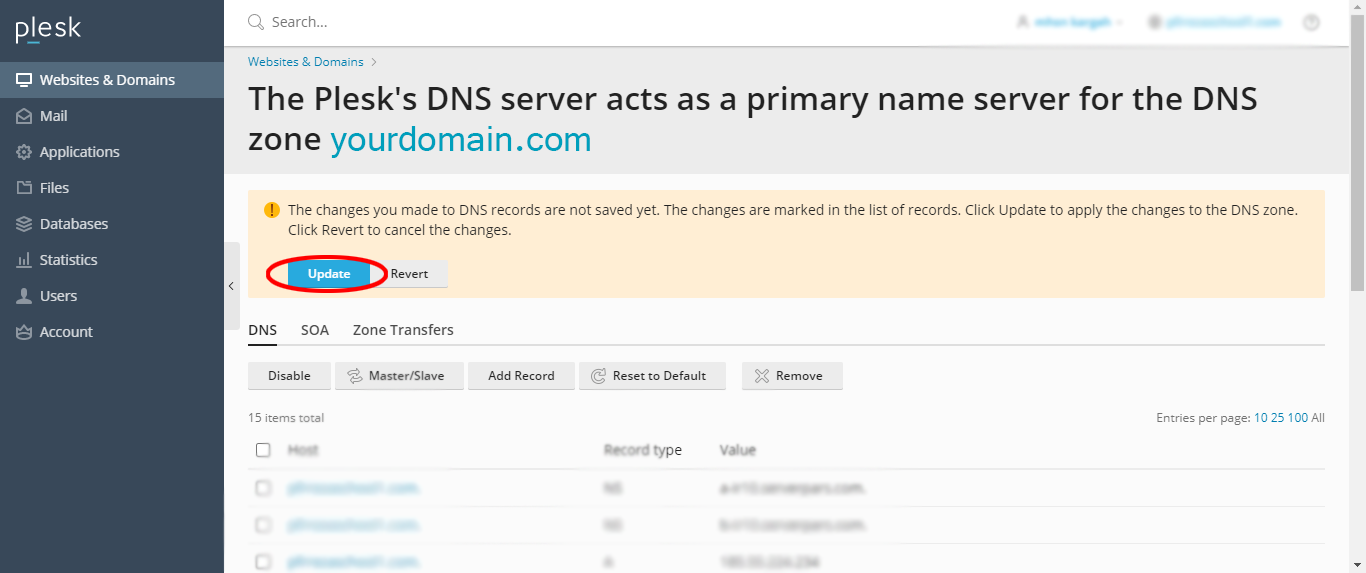Open the help icon in header
Image resolution: width=1366 pixels, height=573 pixels.
(1312, 22)
